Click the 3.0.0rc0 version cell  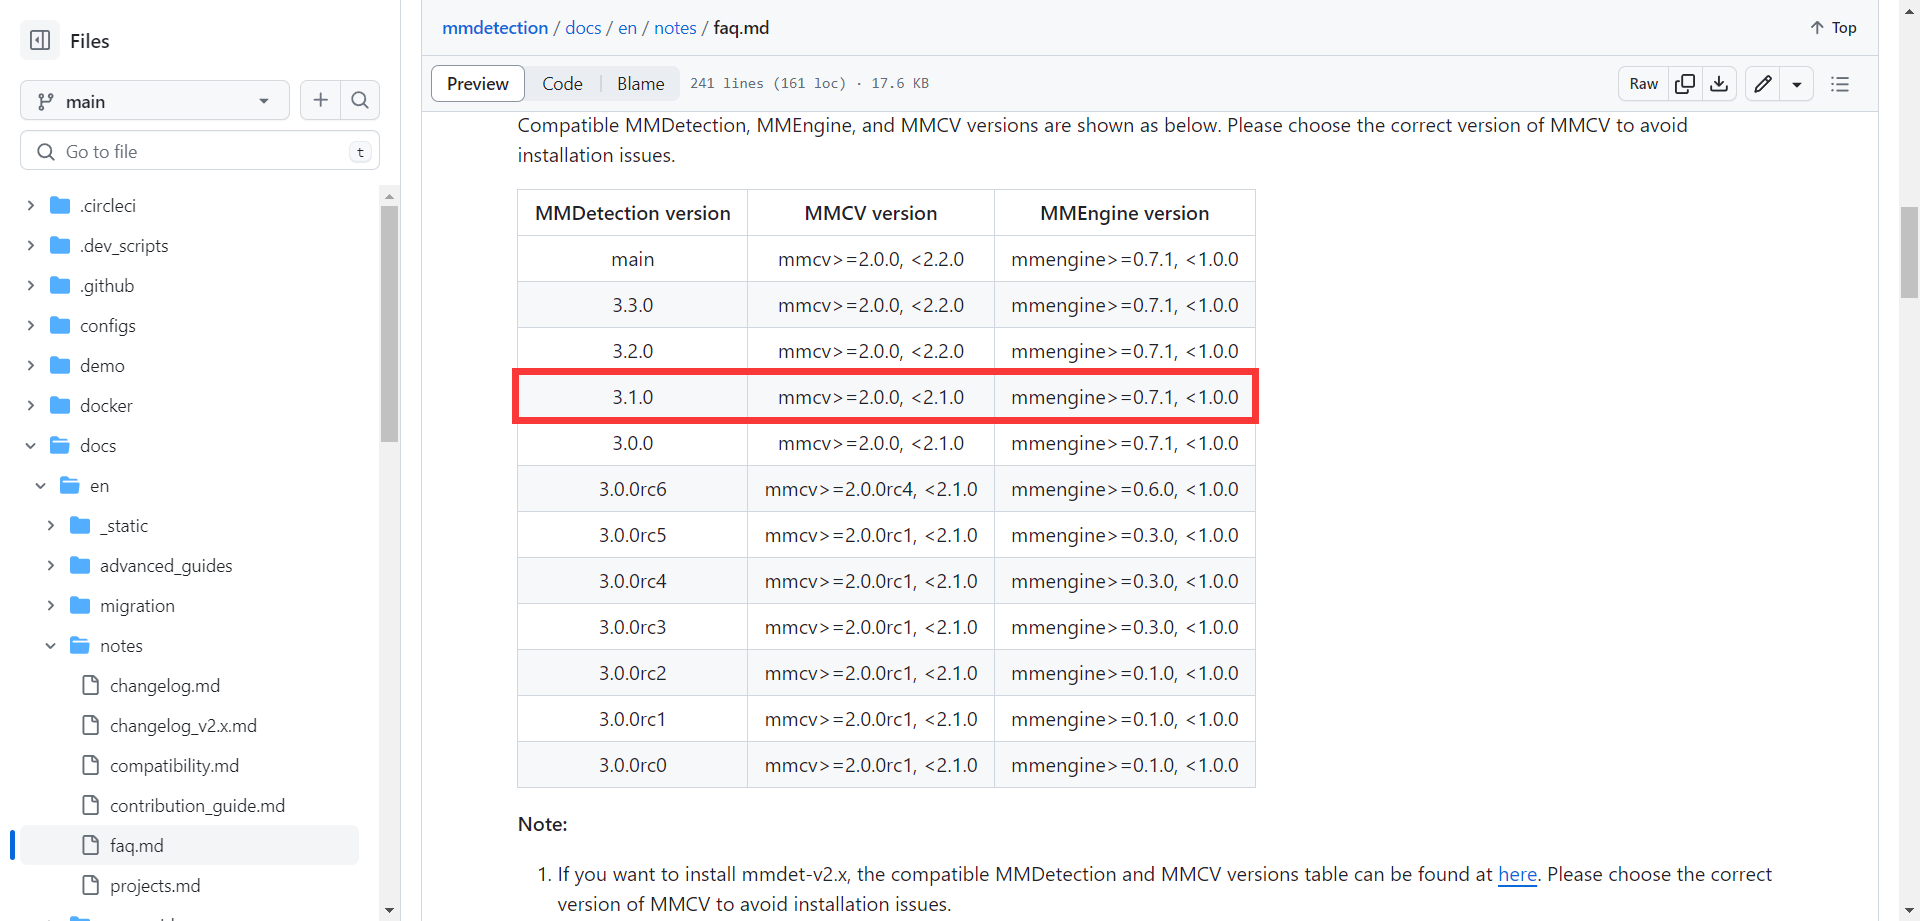point(632,765)
